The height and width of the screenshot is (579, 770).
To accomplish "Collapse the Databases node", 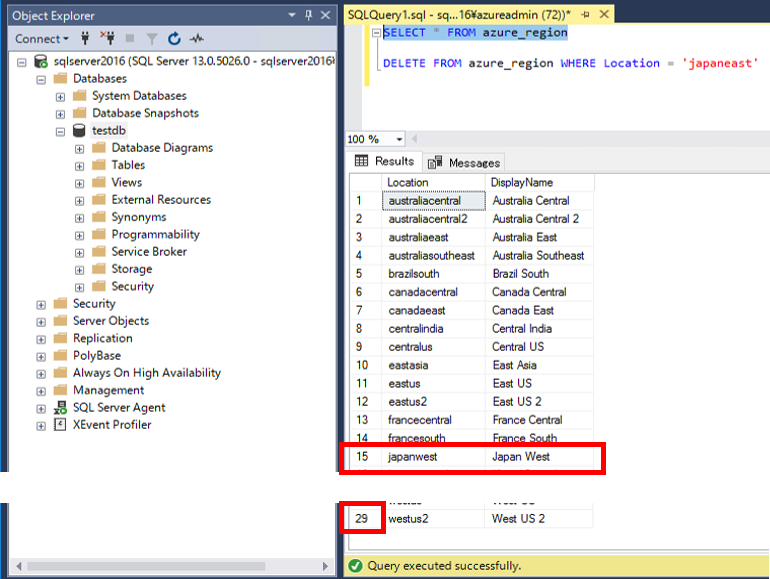I will (x=41, y=80).
